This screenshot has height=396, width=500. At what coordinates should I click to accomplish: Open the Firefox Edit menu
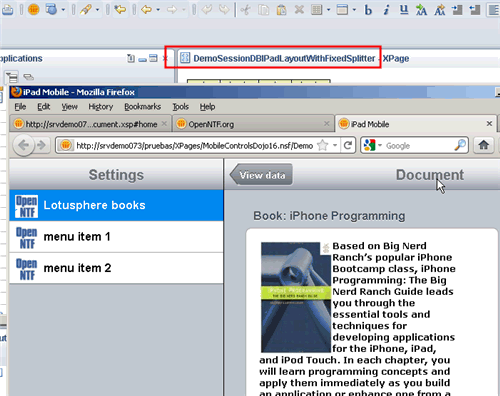(x=44, y=107)
